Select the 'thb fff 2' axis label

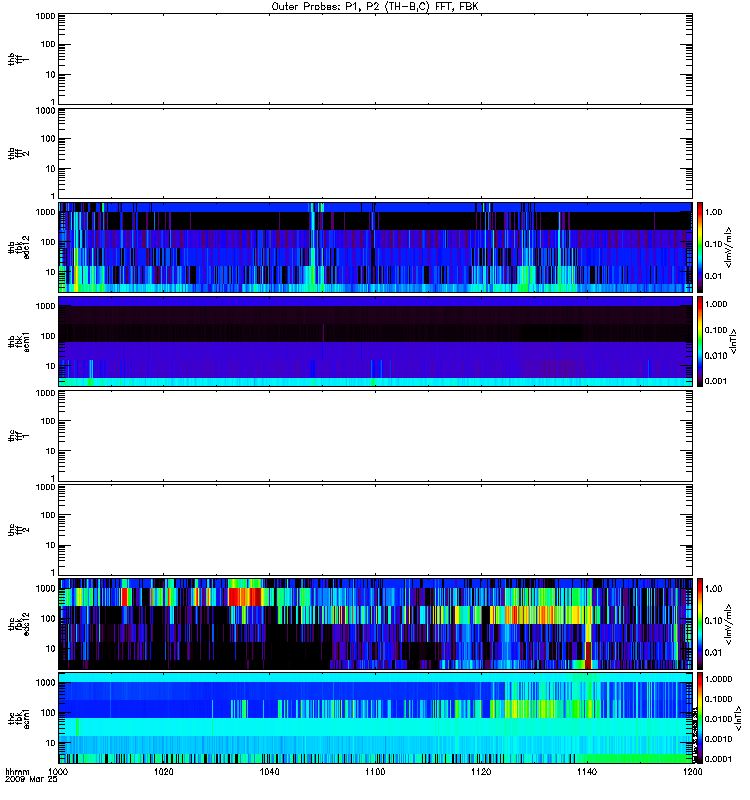(x=18, y=153)
